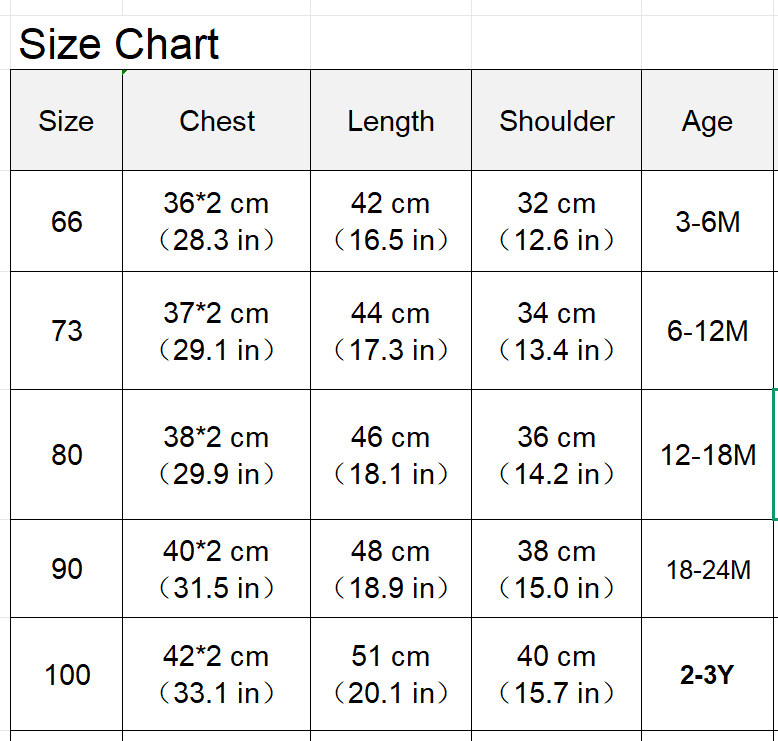
Task: Click the Age column header
Action: coord(708,121)
